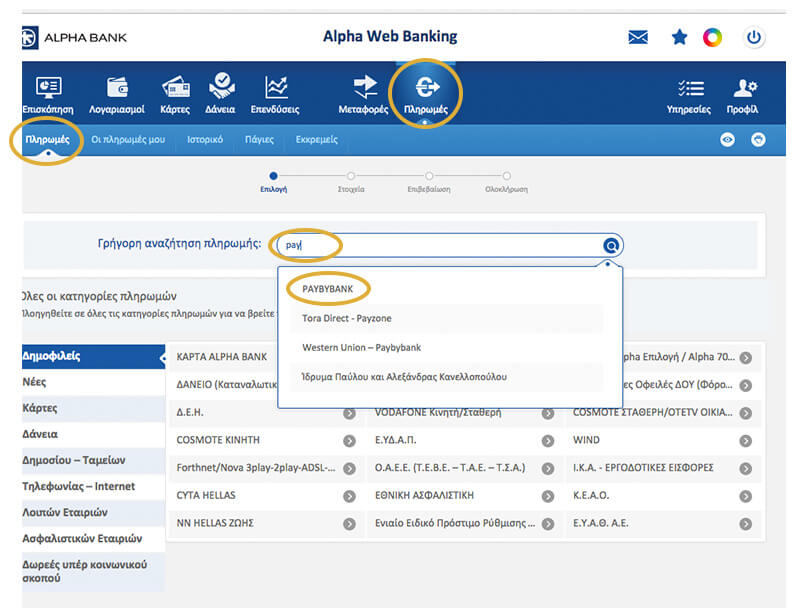
Task: Click the power logout icon
Action: [754, 37]
